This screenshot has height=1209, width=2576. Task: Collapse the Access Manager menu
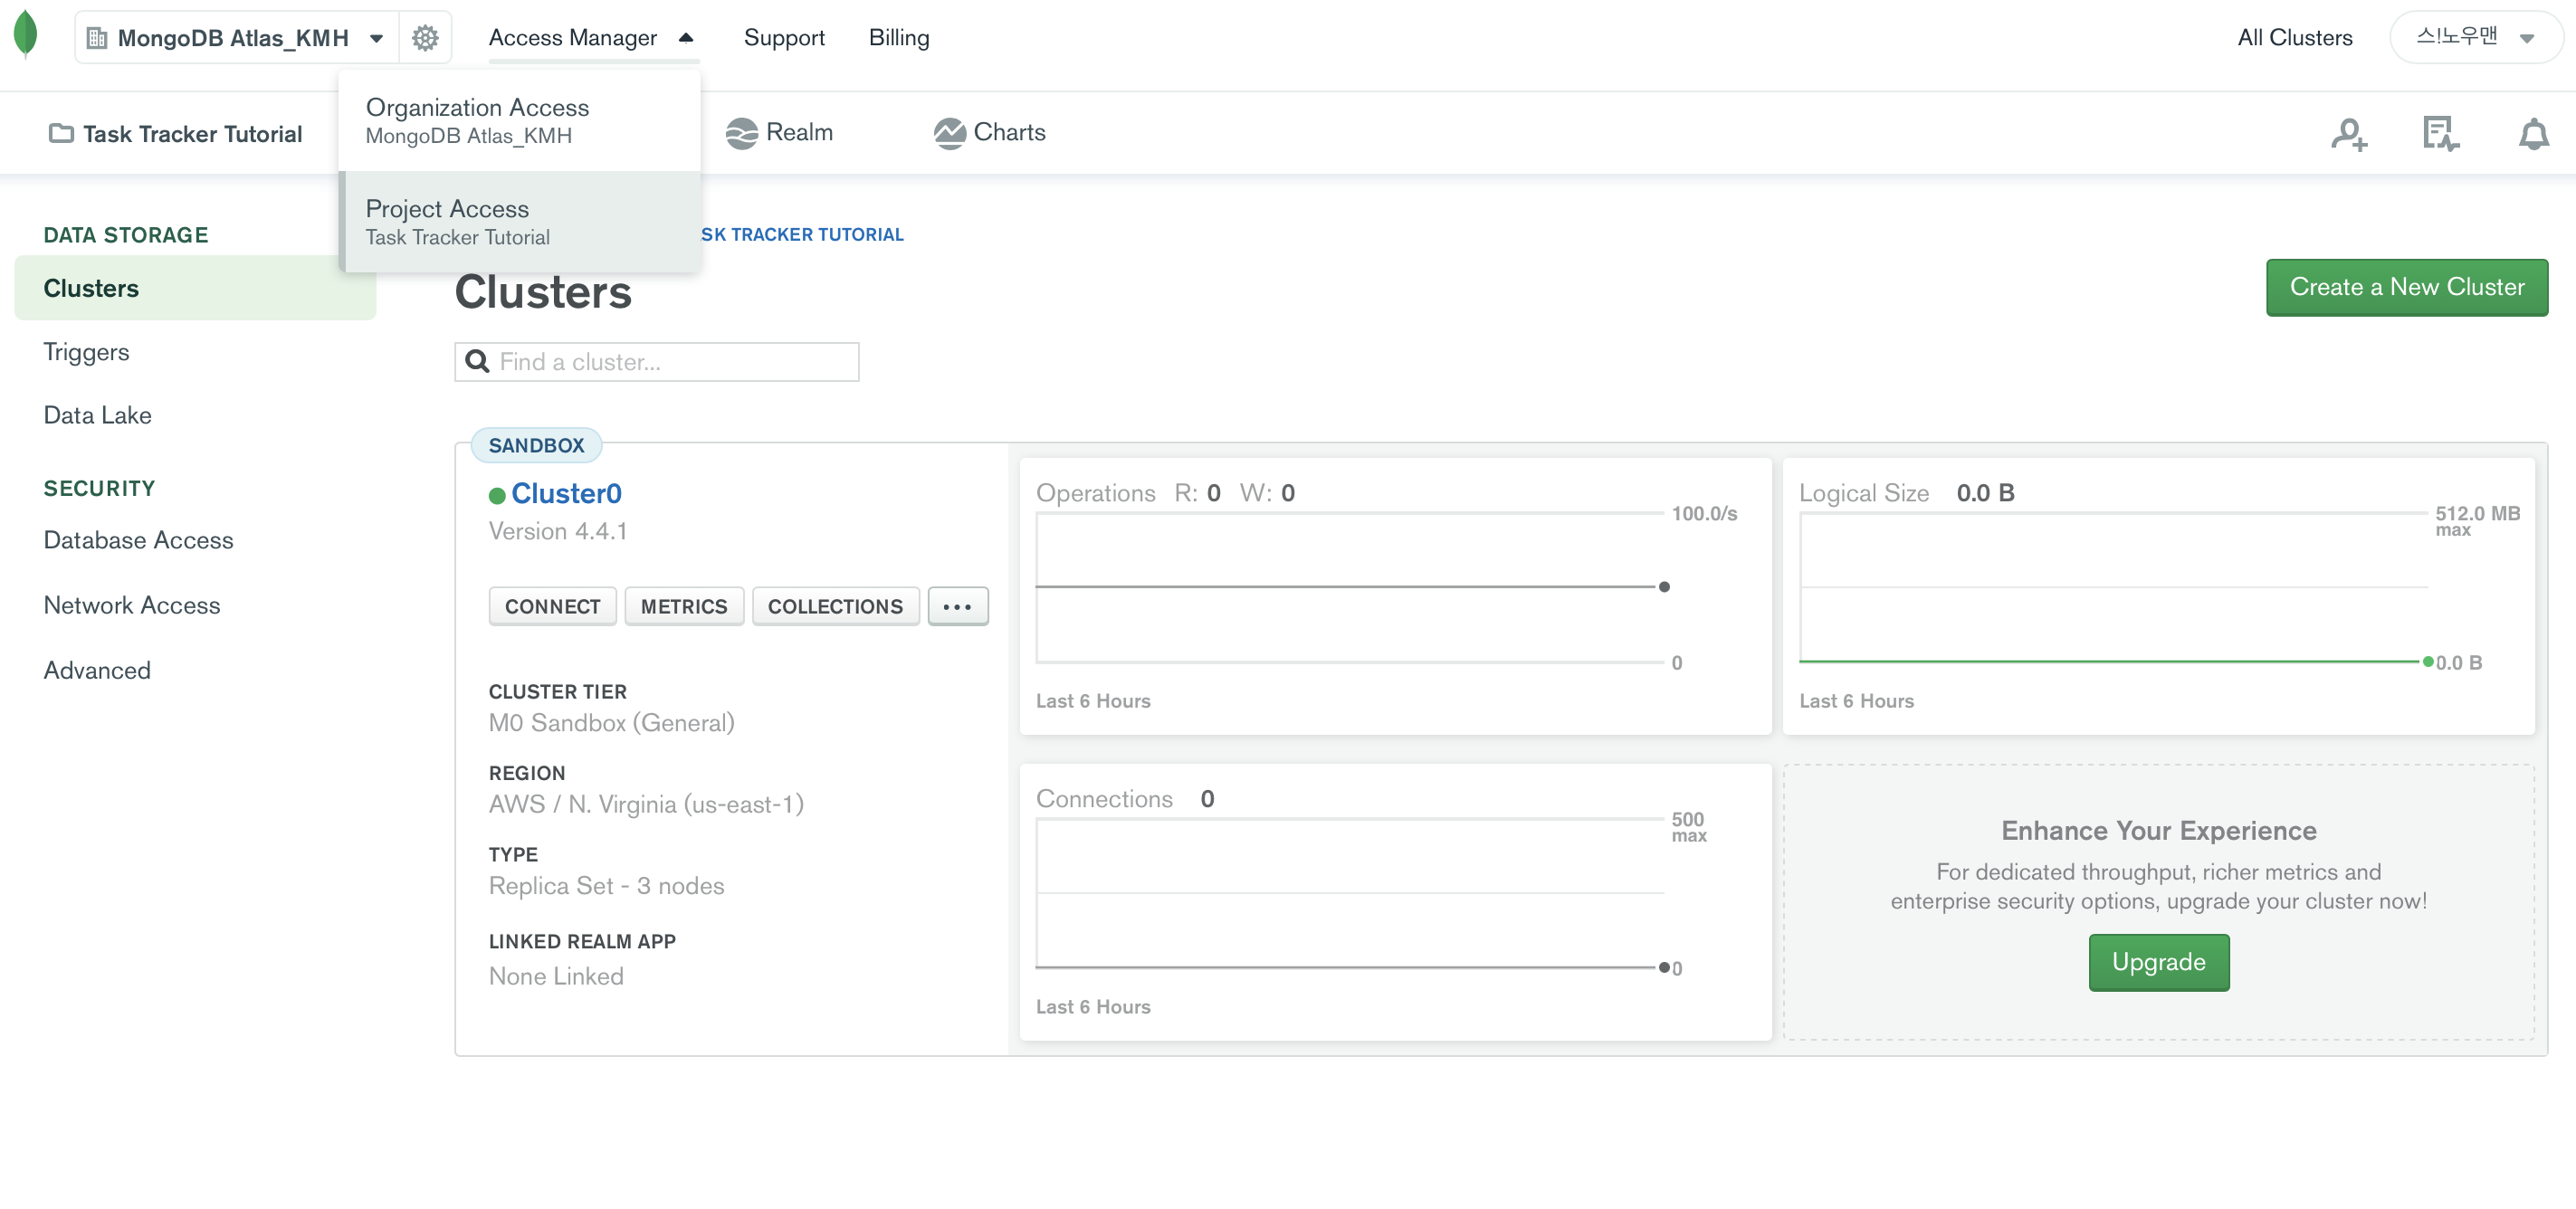coord(591,38)
